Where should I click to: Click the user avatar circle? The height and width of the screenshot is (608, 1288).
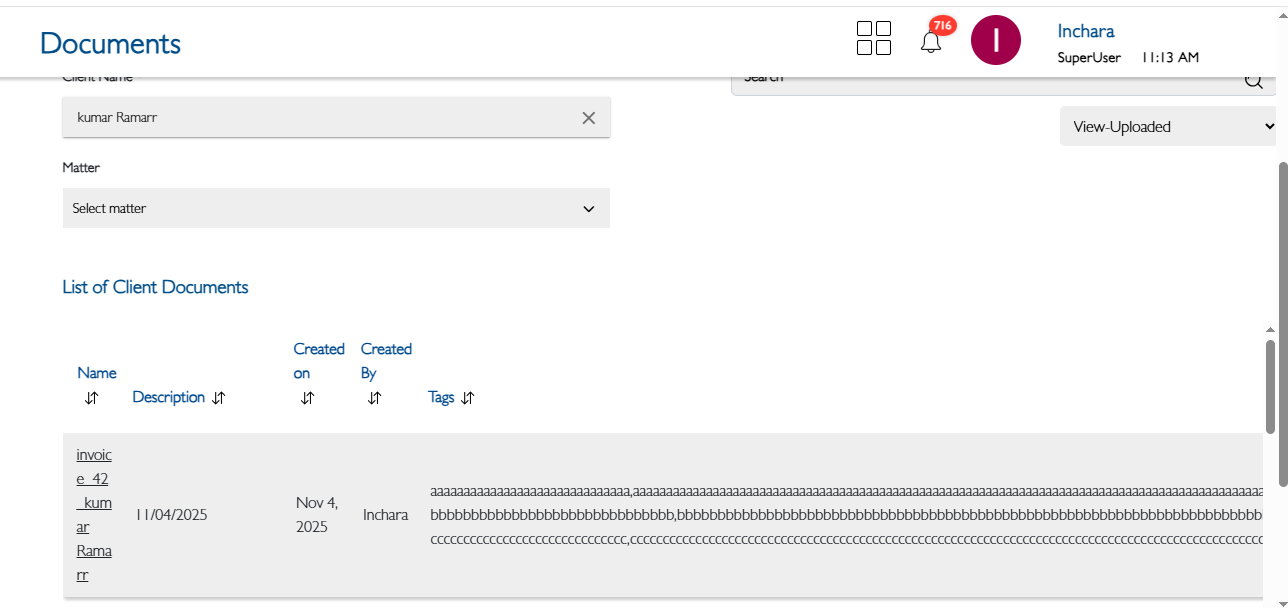pyautogui.click(x=995, y=41)
